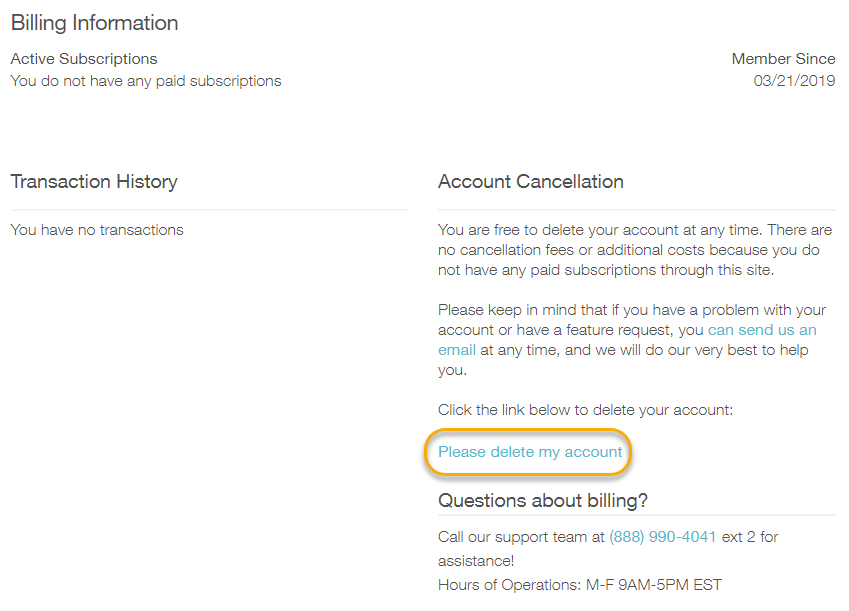Select the 'Account Cancellation' heading
Viewport: 849px width, 611px height.
point(531,182)
